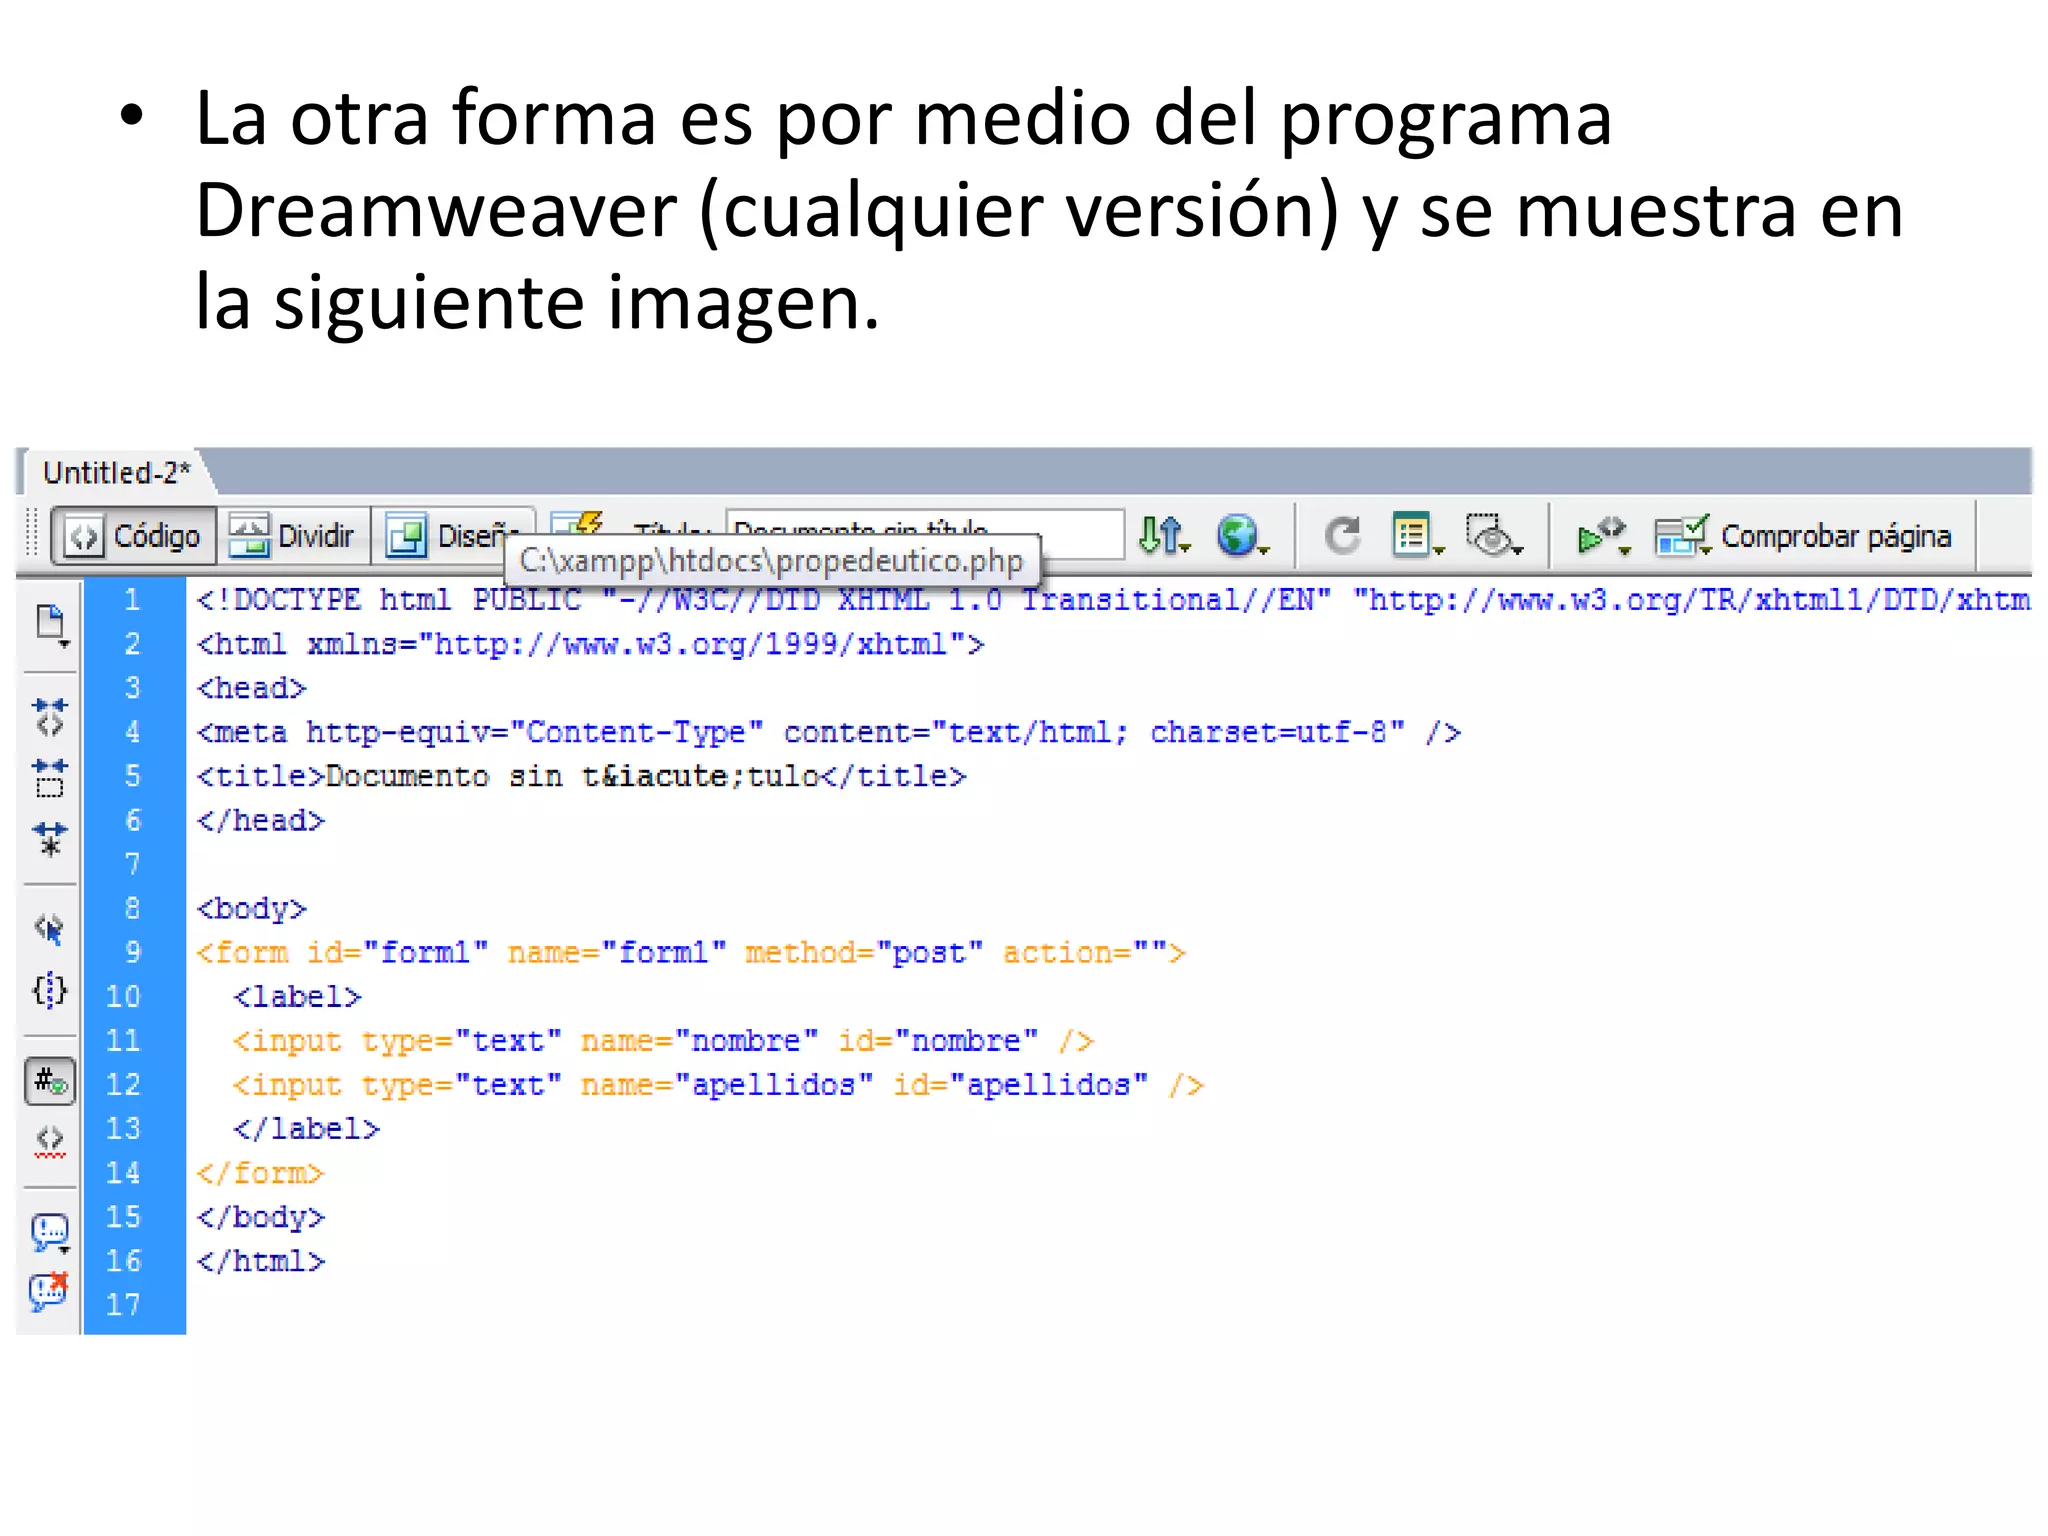Click line number 12 in gutter

tap(124, 1084)
